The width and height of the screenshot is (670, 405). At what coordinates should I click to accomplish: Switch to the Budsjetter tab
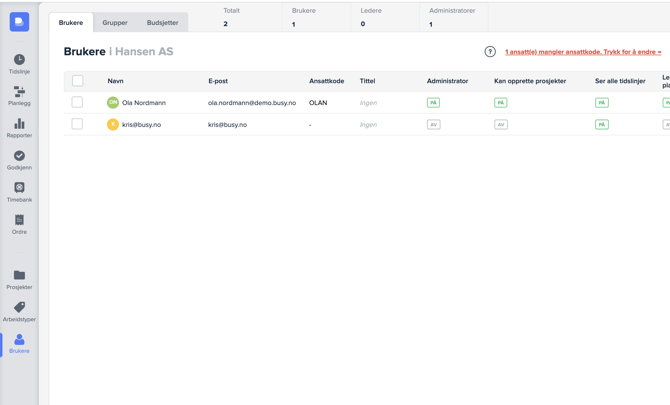[162, 22]
